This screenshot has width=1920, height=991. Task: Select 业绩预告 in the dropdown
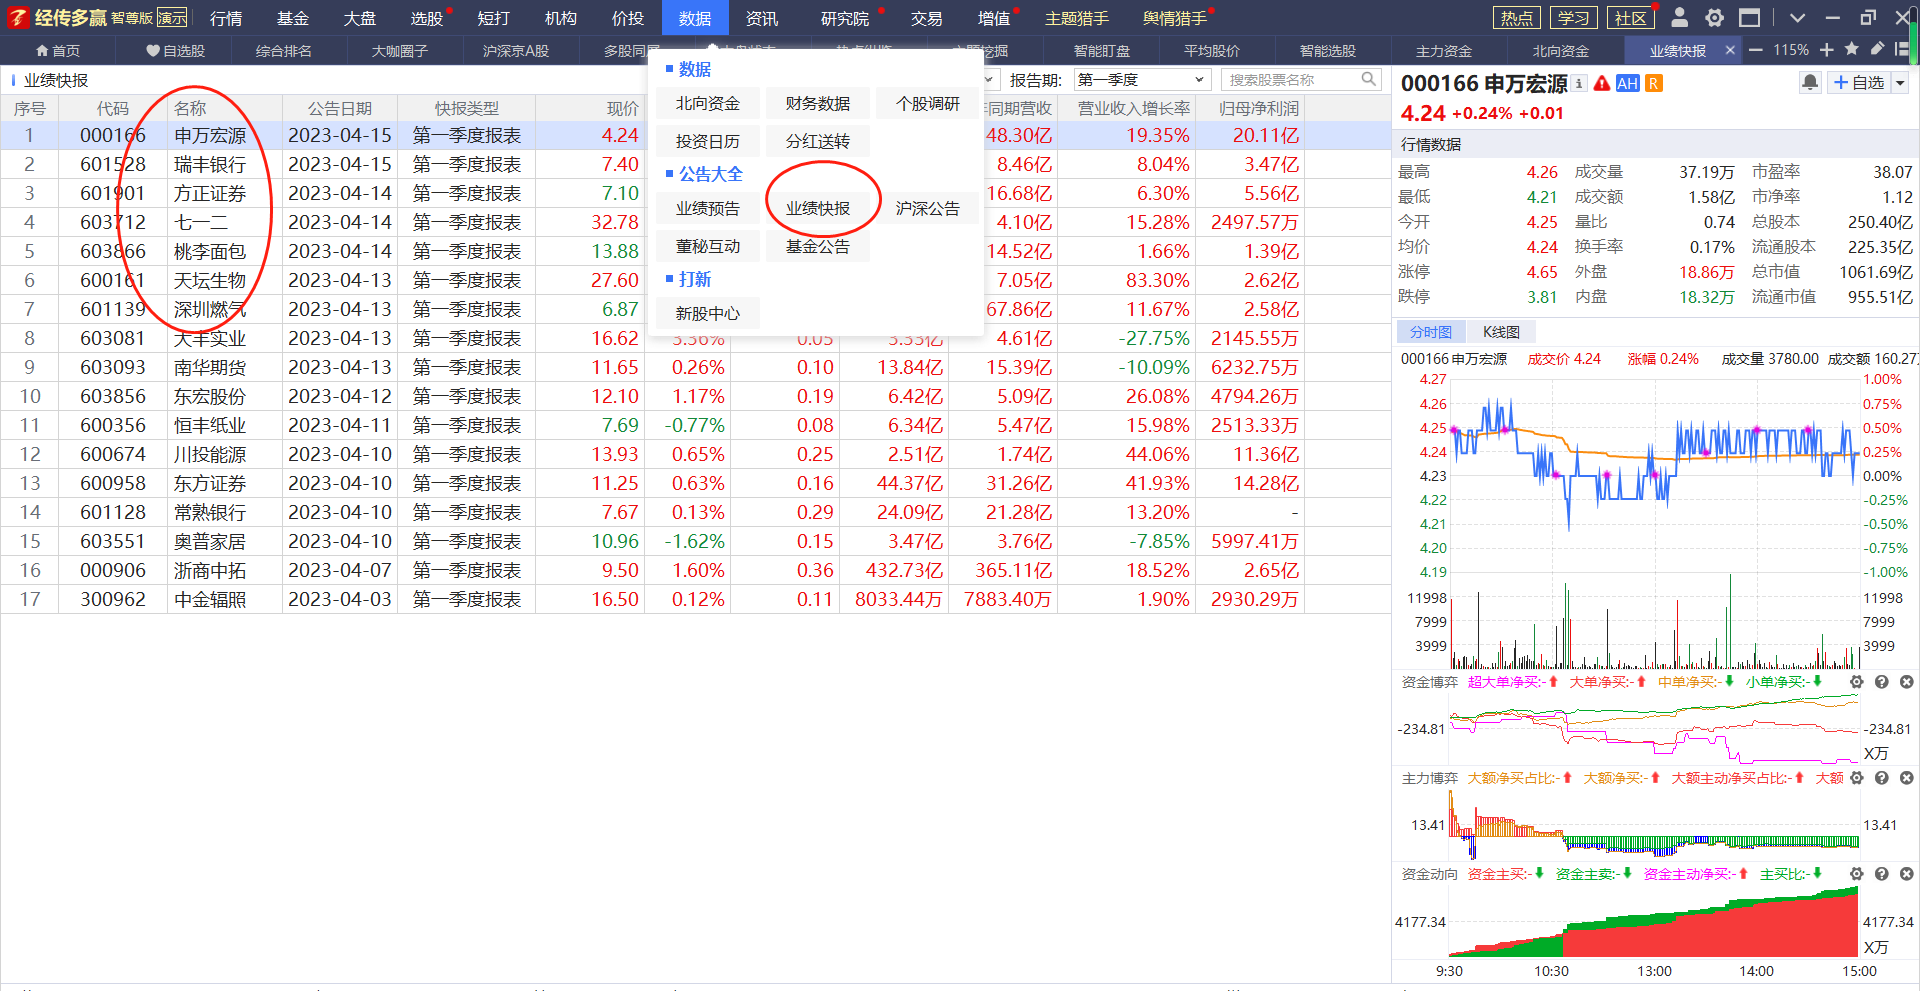(708, 208)
